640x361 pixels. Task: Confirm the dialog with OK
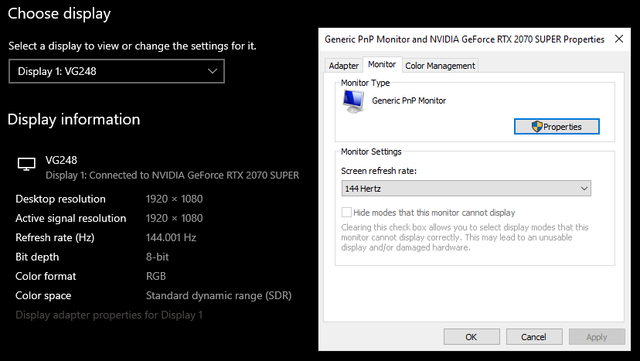(471, 337)
